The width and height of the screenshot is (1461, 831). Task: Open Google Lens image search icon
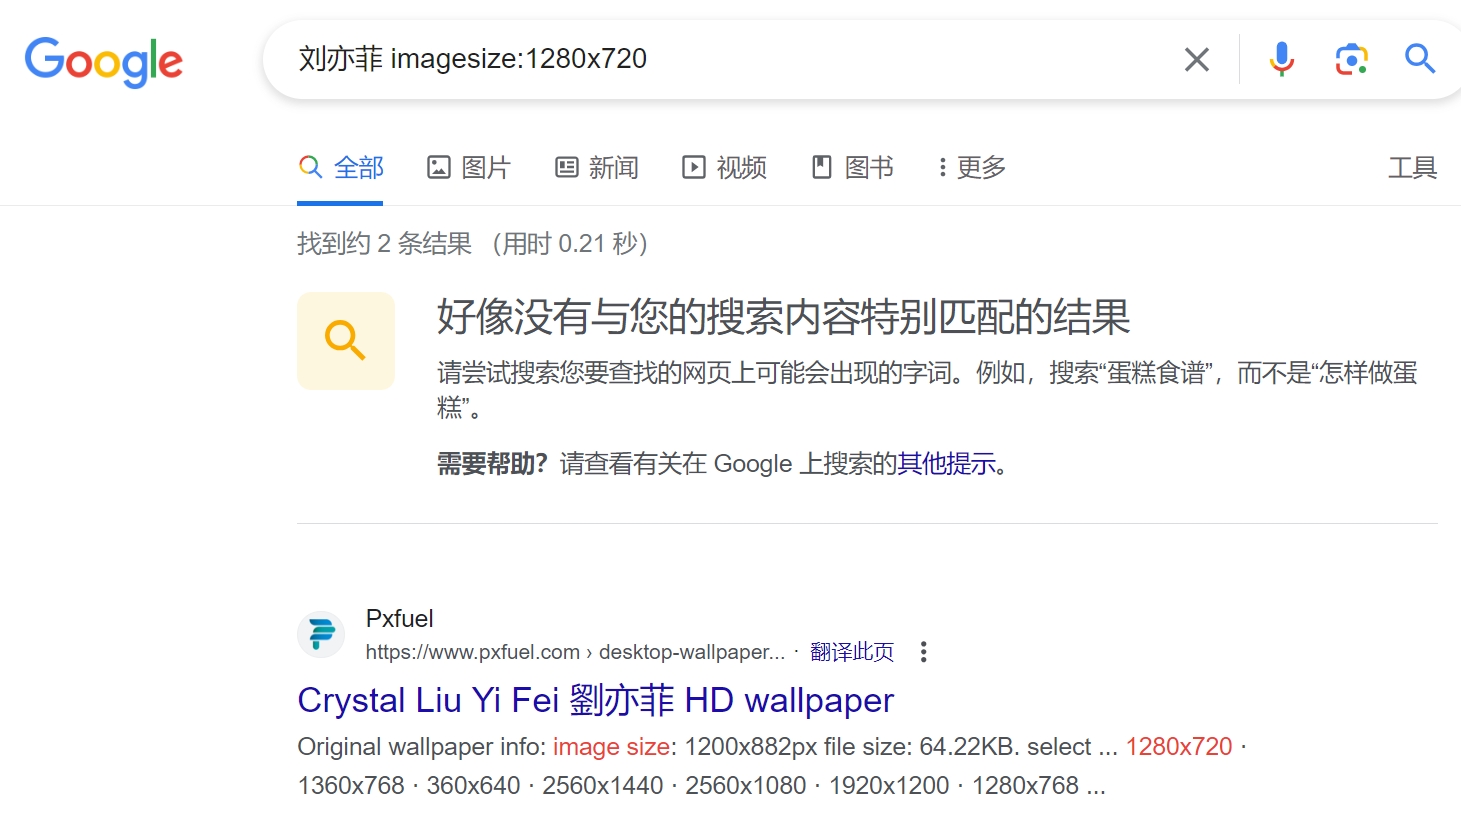[1351, 60]
